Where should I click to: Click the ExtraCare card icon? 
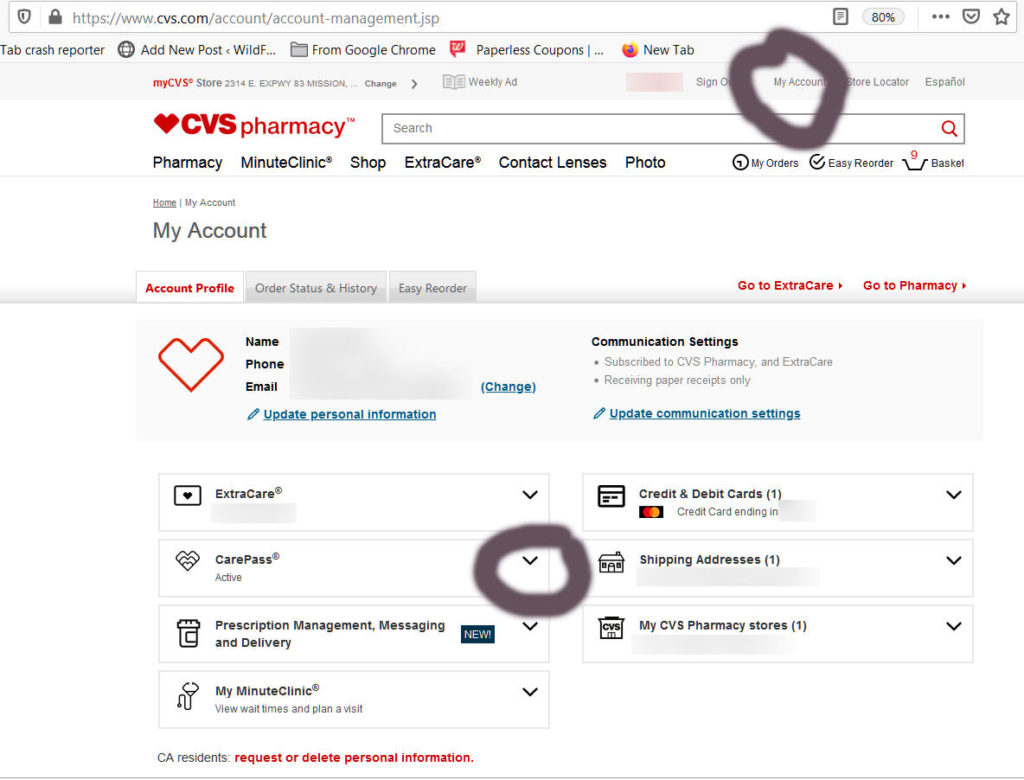pos(187,495)
